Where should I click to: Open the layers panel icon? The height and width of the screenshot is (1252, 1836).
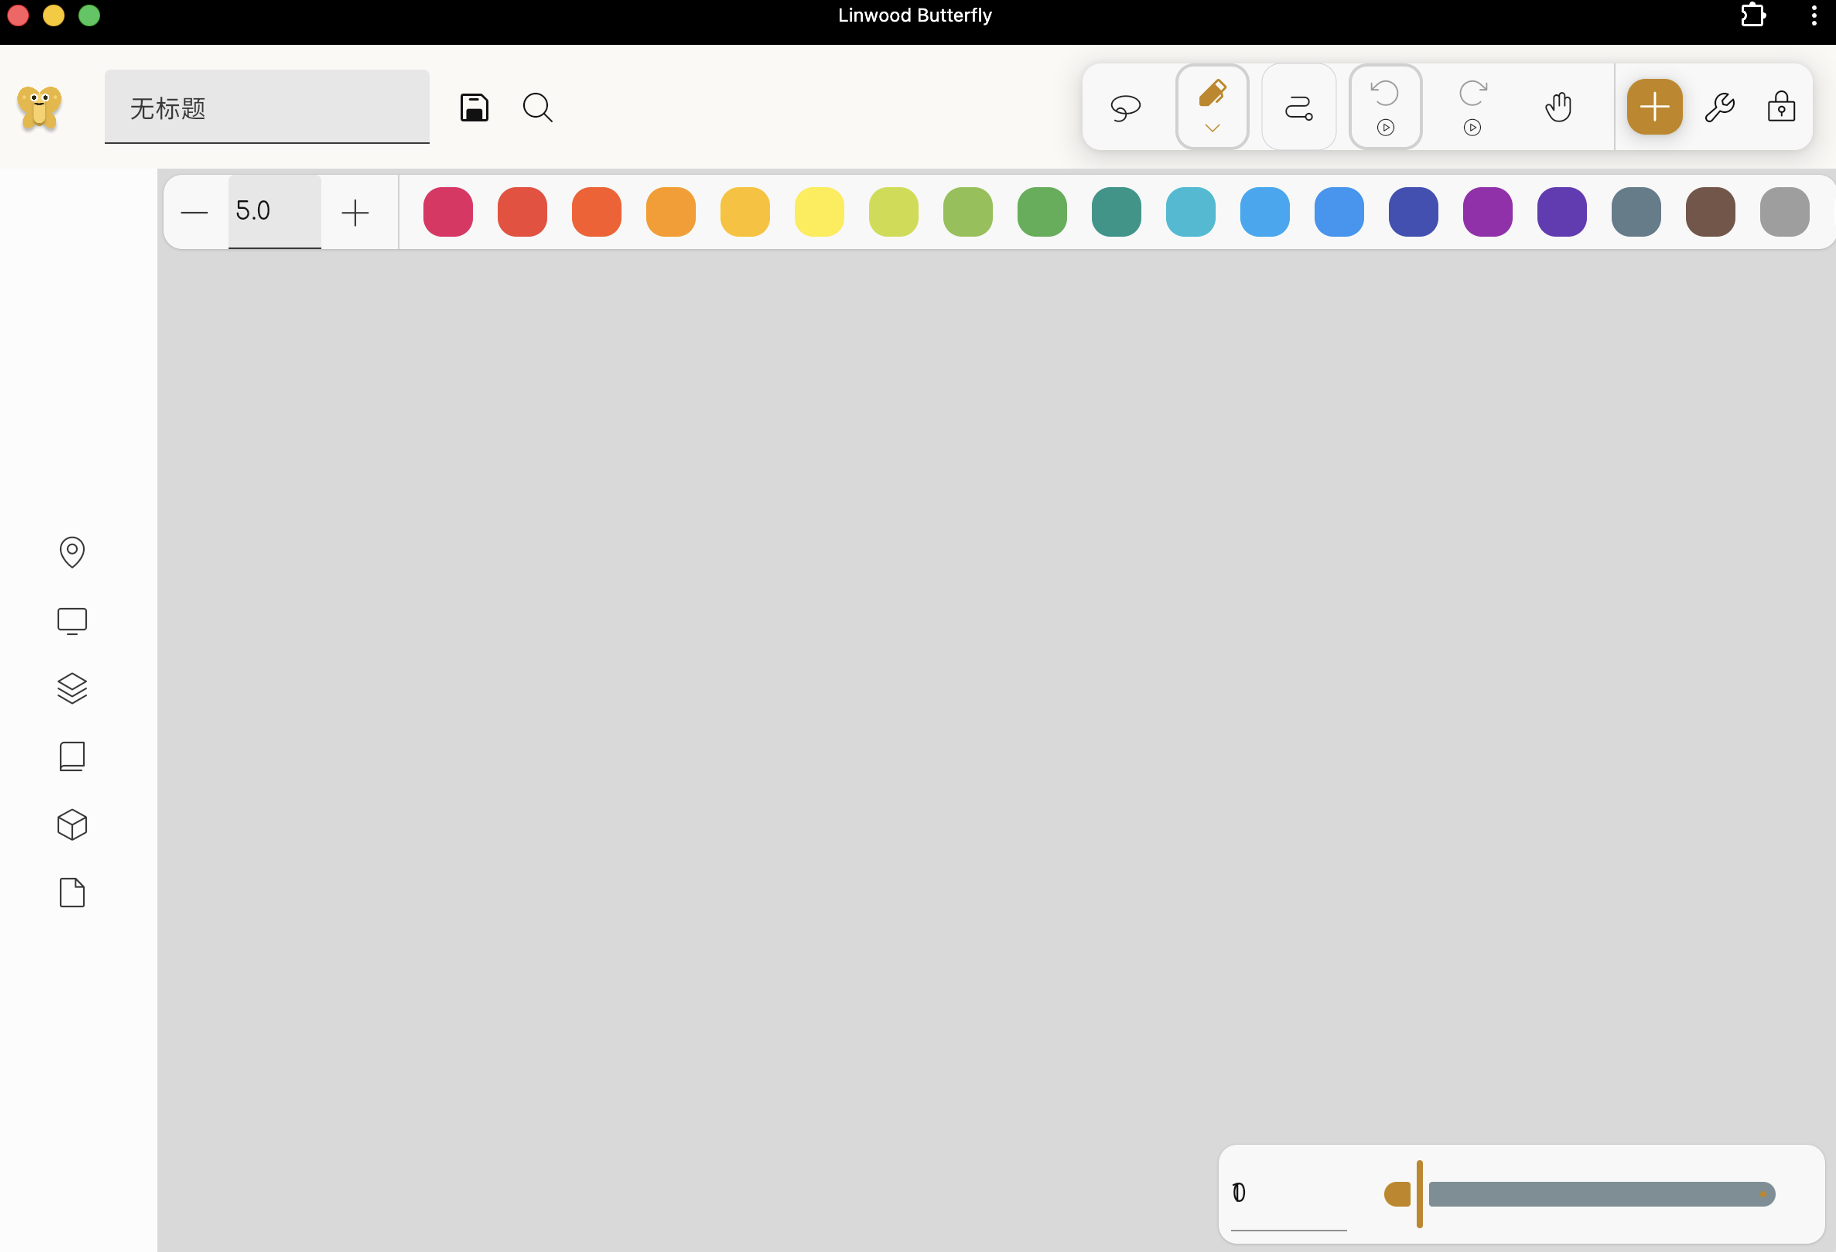click(x=72, y=689)
